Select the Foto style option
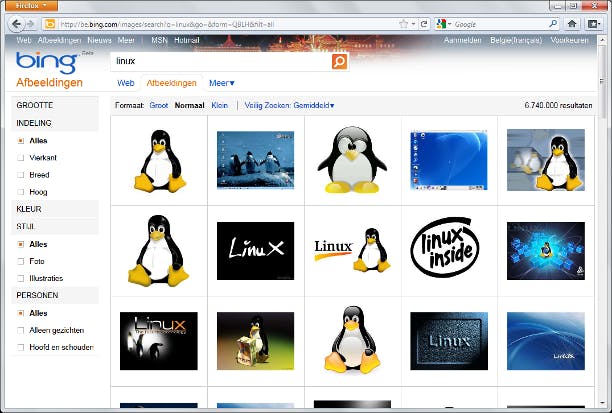Viewport: 612px width, 413px height. [31, 261]
